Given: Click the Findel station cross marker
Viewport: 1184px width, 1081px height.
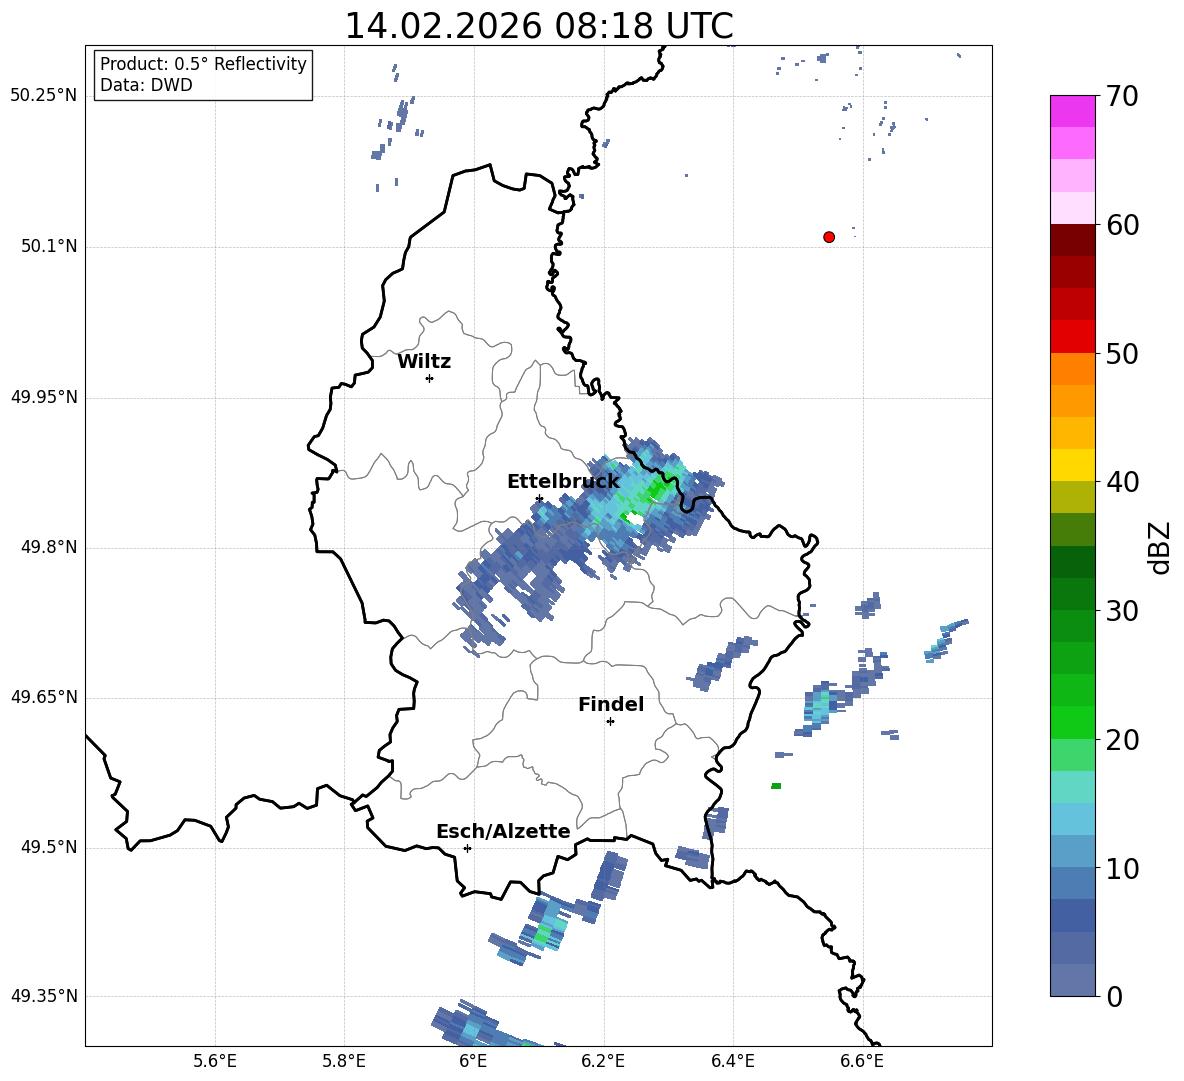Looking at the screenshot, I should tap(610, 722).
